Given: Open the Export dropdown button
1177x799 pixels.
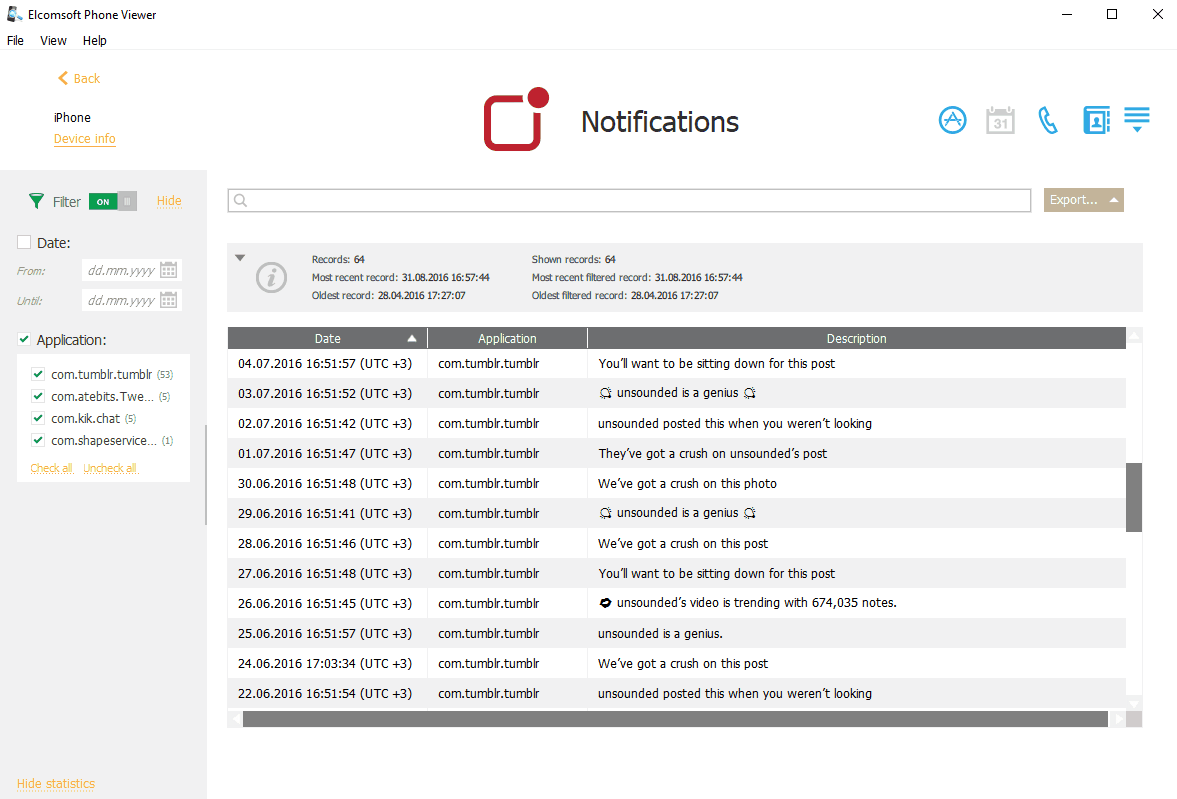Looking at the screenshot, I should tap(1083, 200).
